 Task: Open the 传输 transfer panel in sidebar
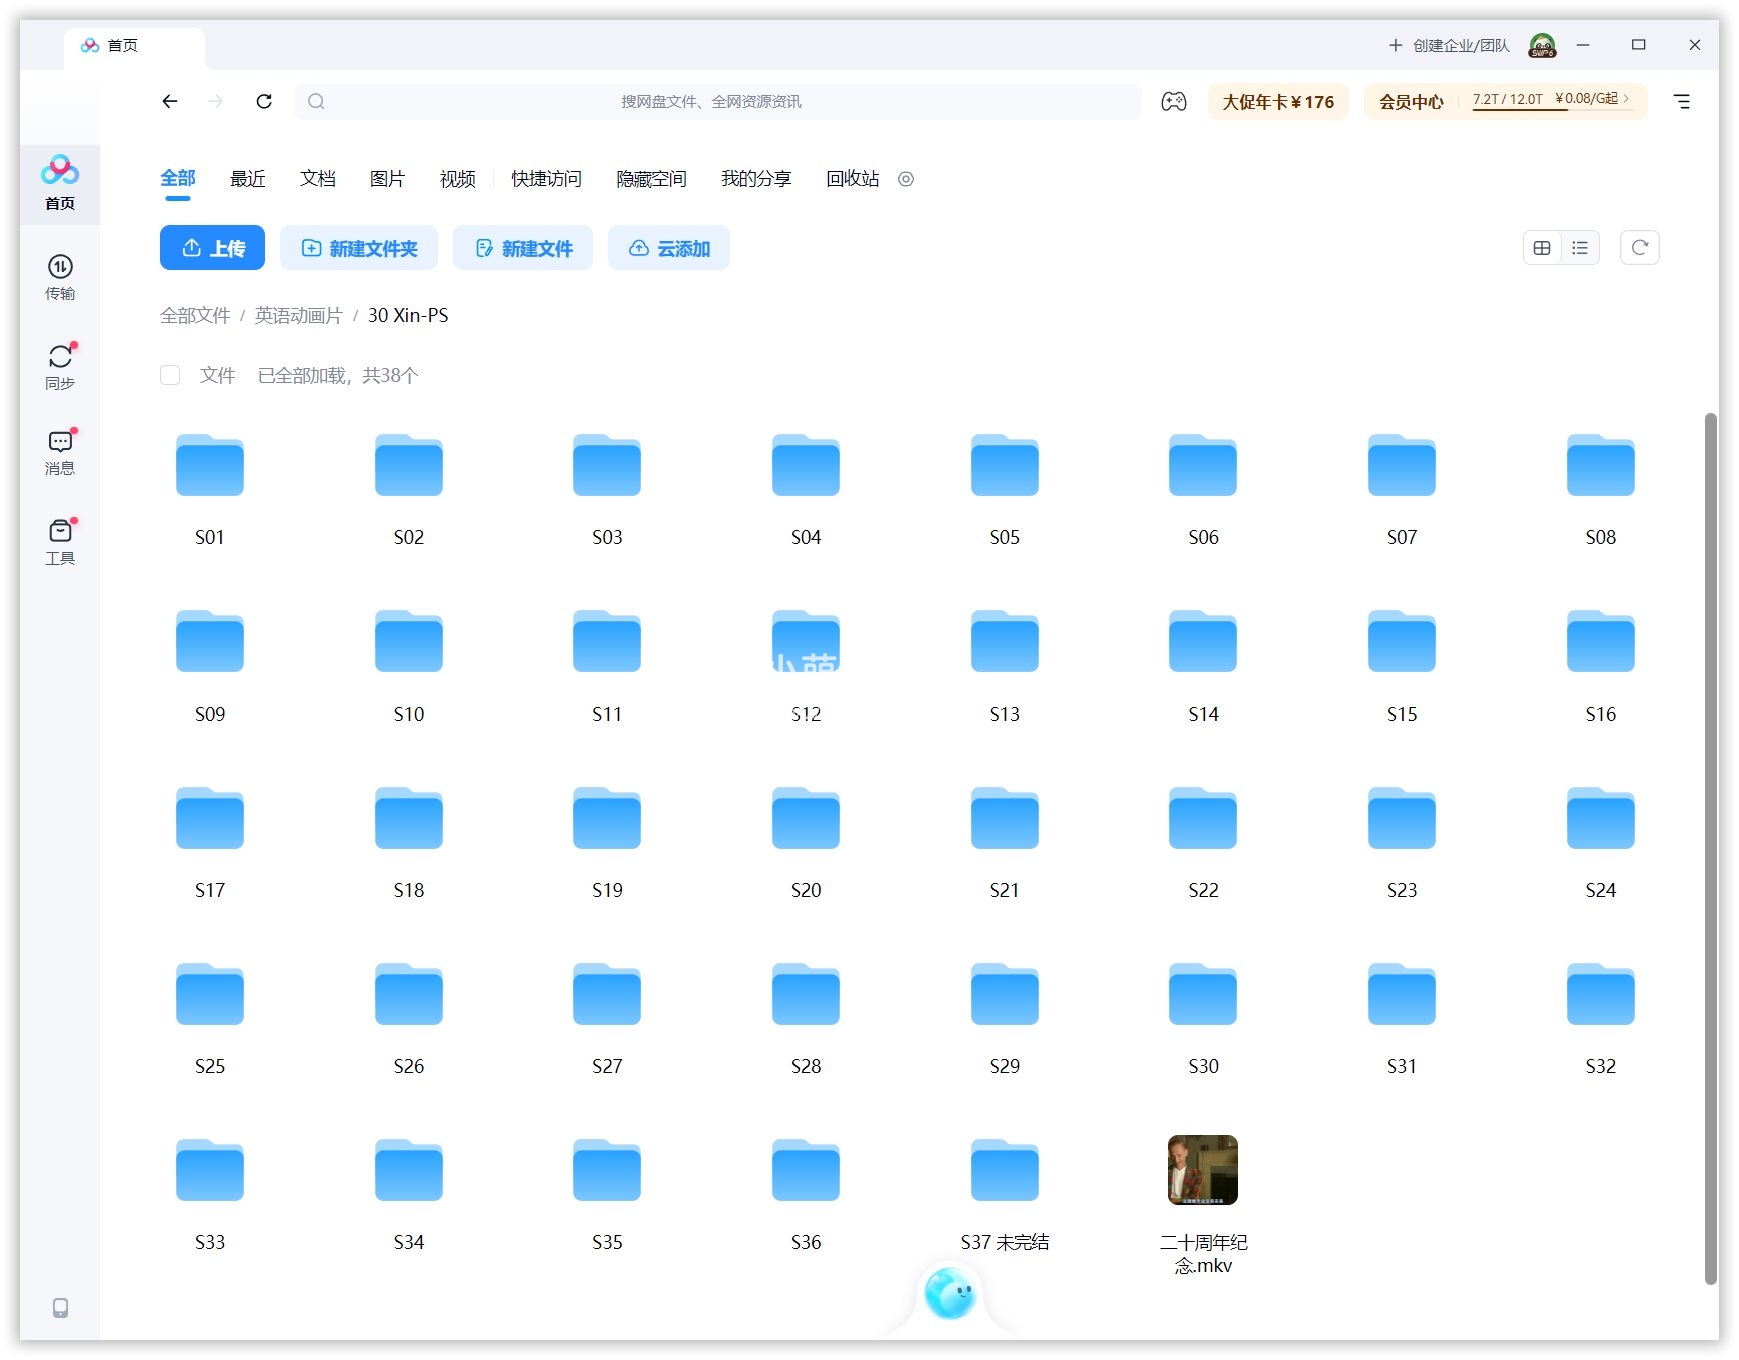pyautogui.click(x=60, y=276)
